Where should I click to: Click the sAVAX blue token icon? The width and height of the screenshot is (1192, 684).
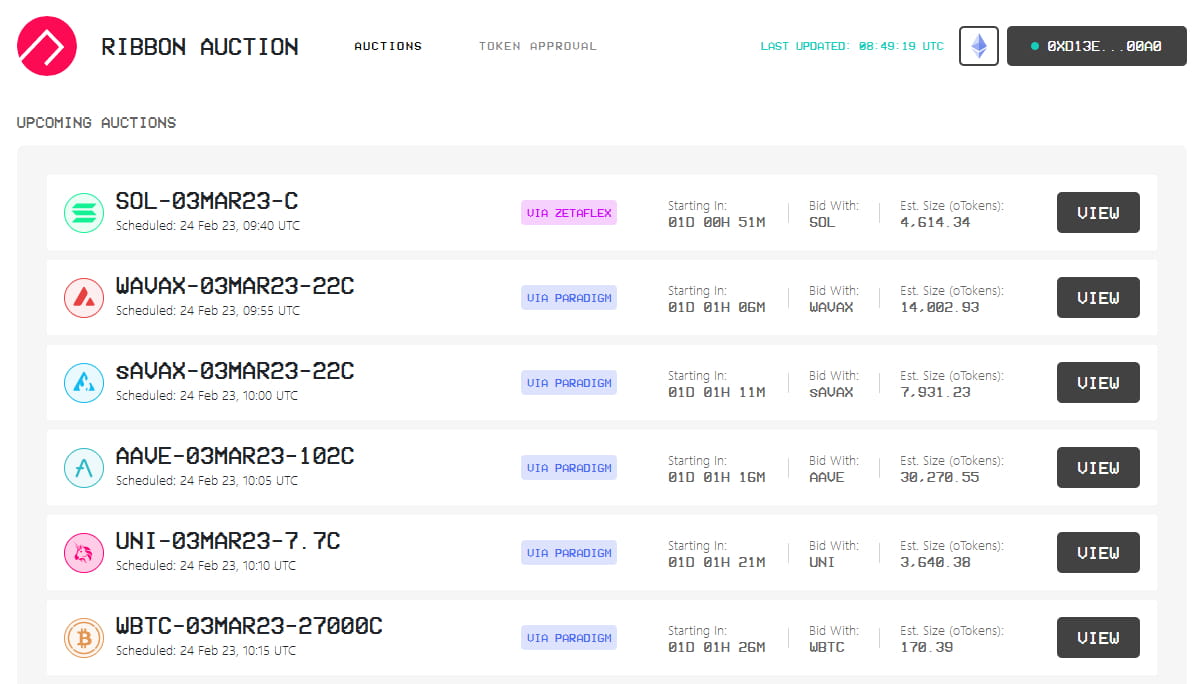tap(84, 383)
